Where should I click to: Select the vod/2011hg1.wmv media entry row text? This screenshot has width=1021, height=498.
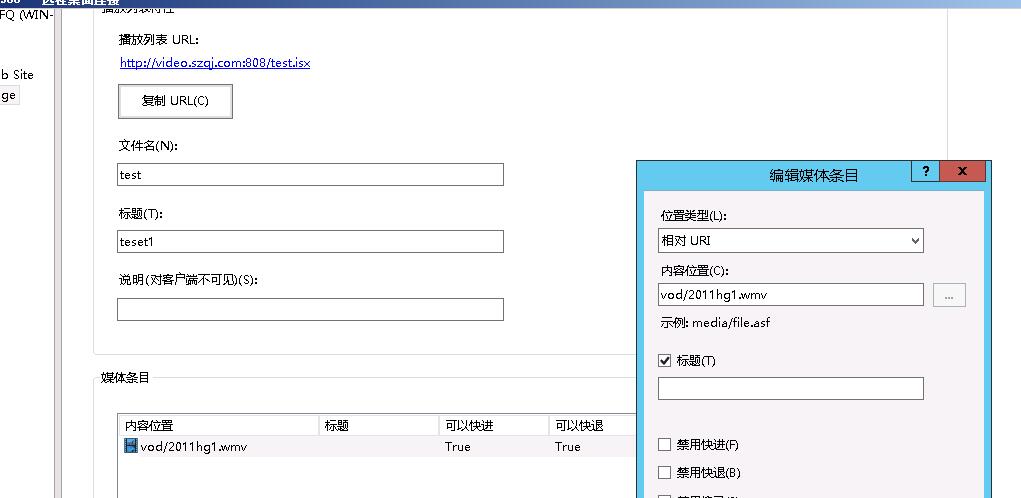pyautogui.click(x=193, y=447)
